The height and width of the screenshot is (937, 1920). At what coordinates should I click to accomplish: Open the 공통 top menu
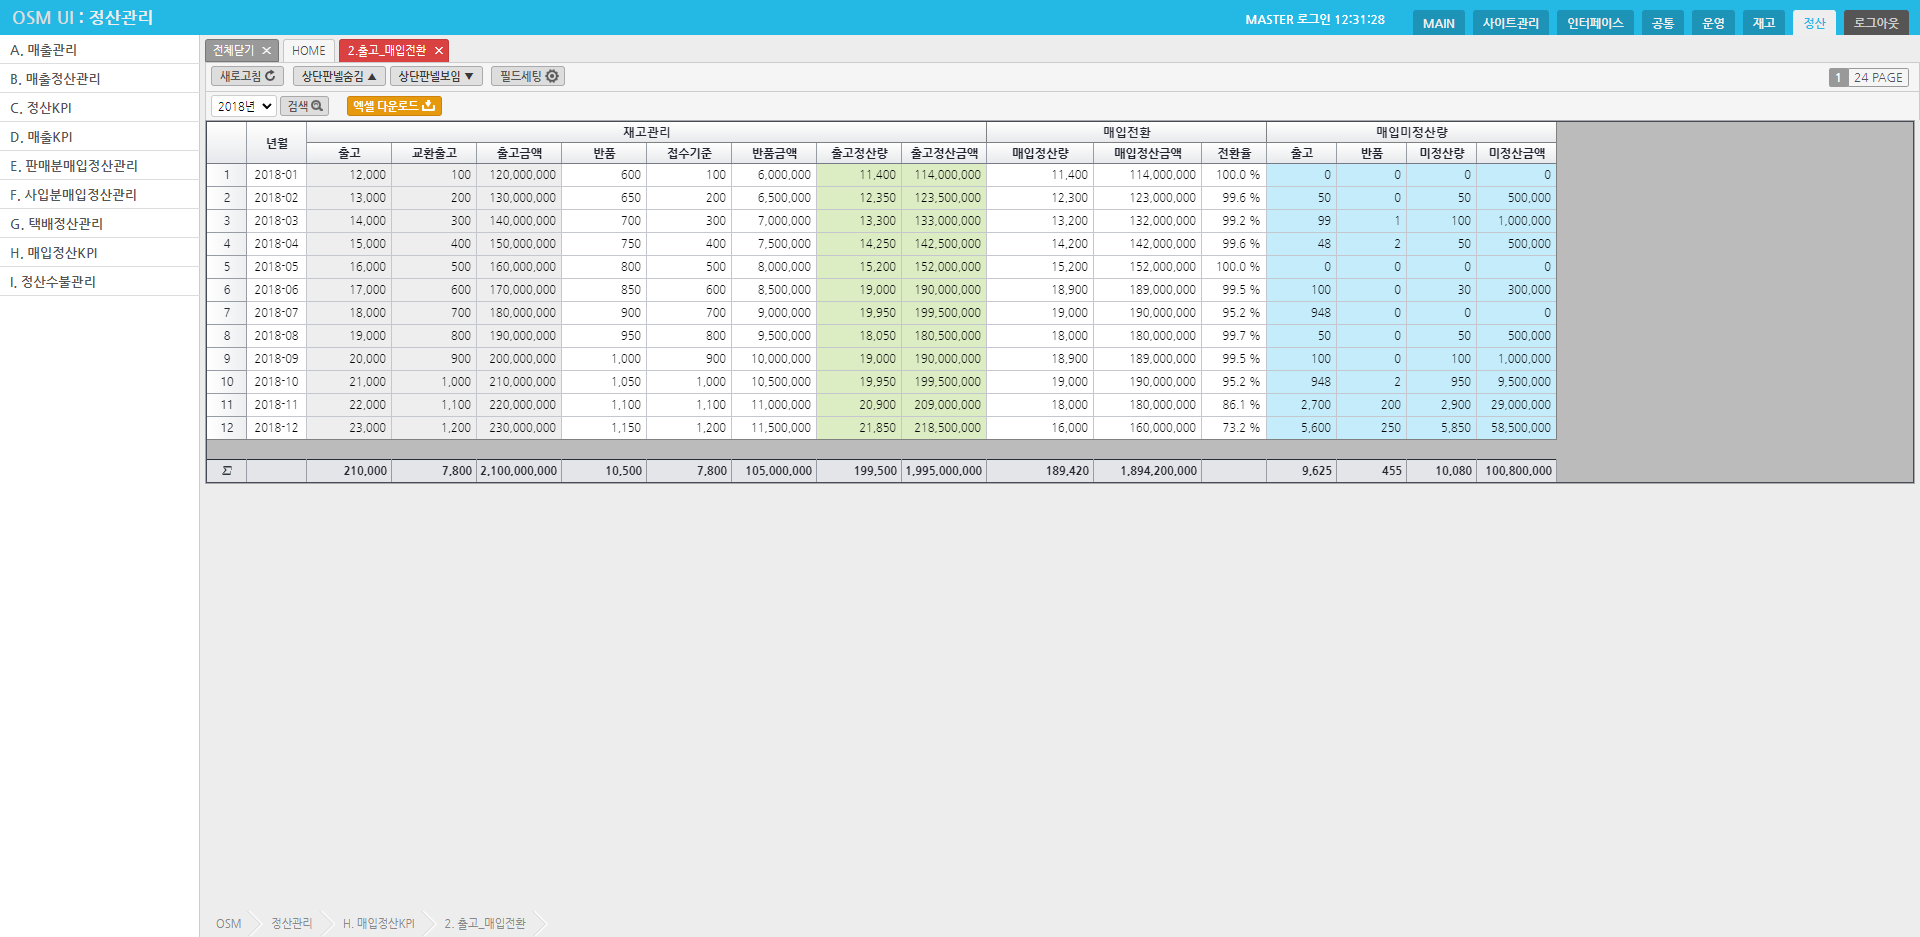(1663, 23)
